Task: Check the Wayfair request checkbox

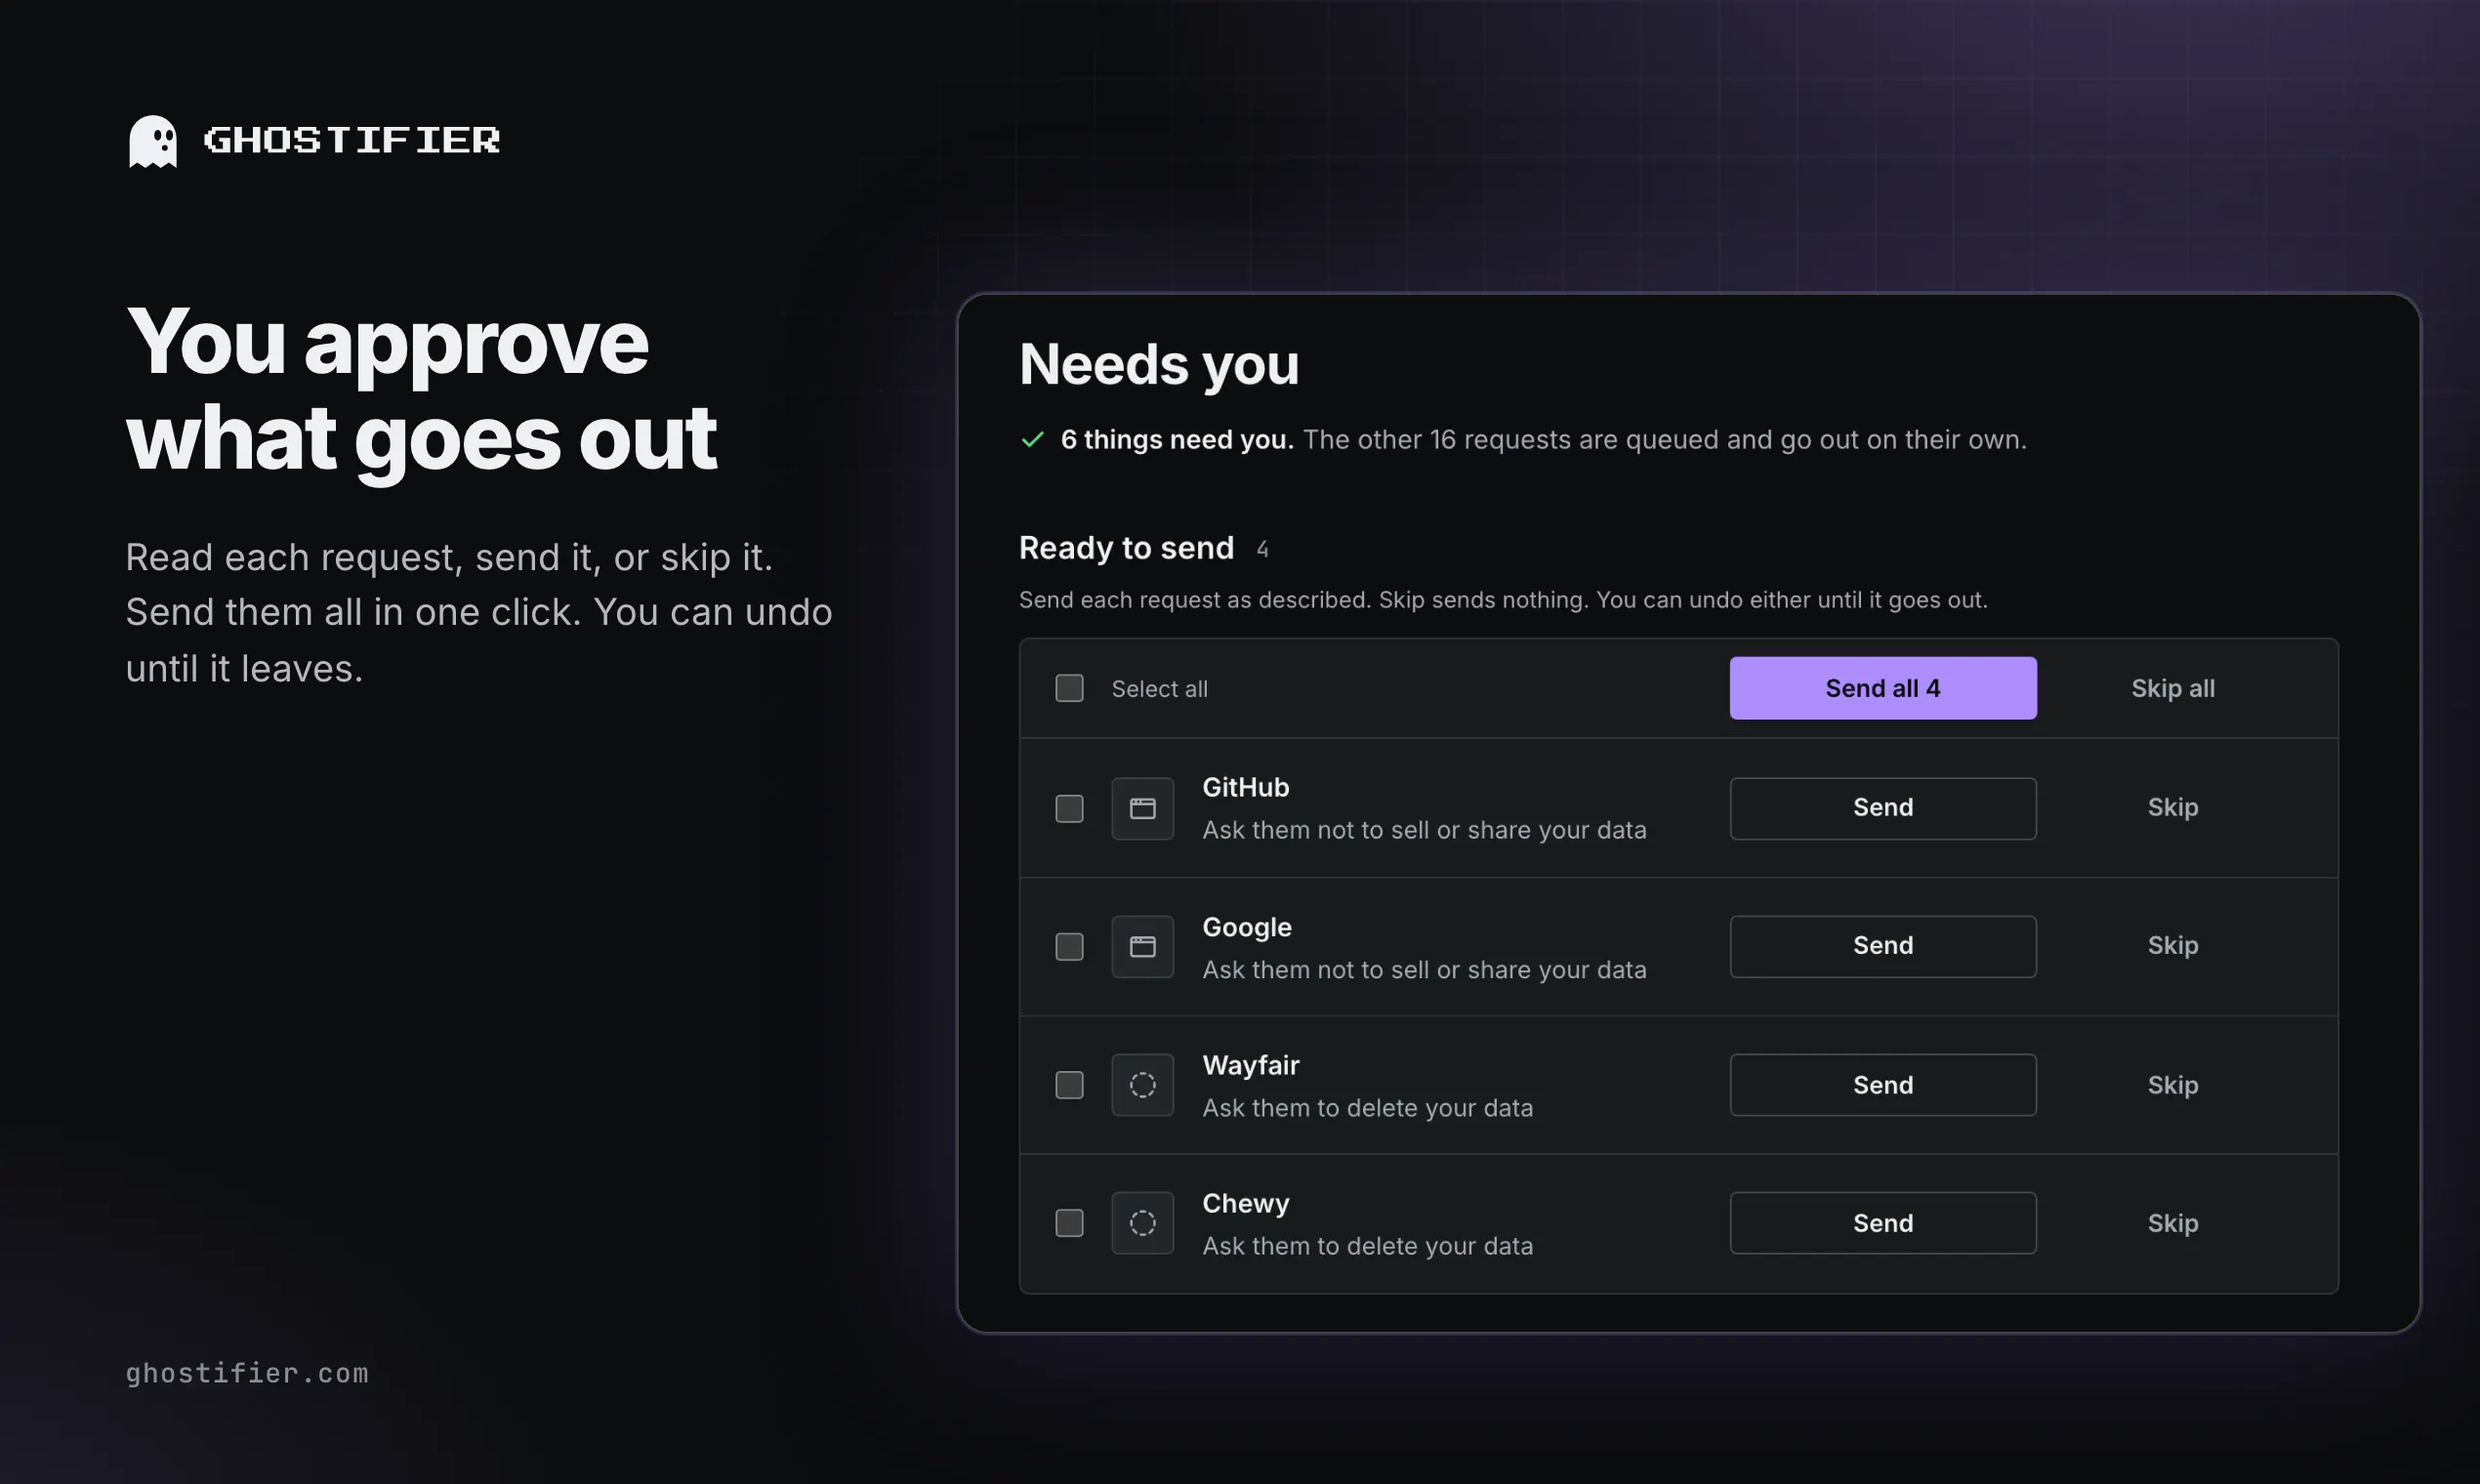Action: pos(1069,1084)
